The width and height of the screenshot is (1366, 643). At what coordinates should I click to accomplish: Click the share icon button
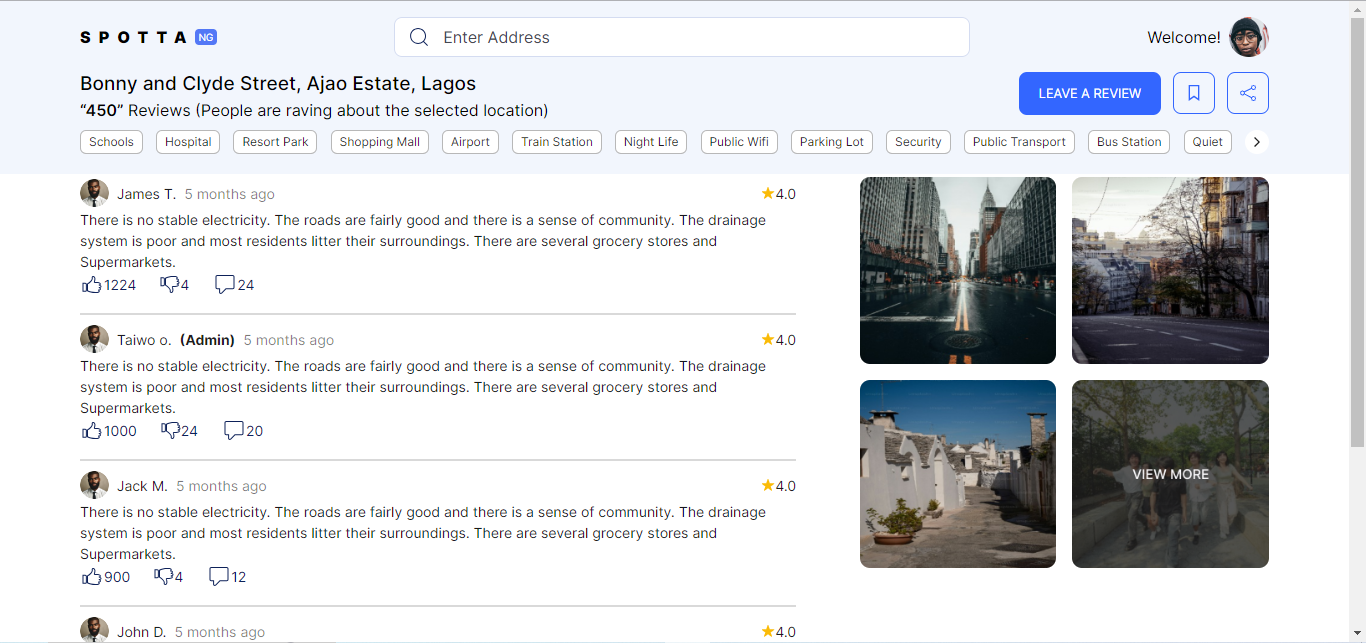coord(1248,93)
